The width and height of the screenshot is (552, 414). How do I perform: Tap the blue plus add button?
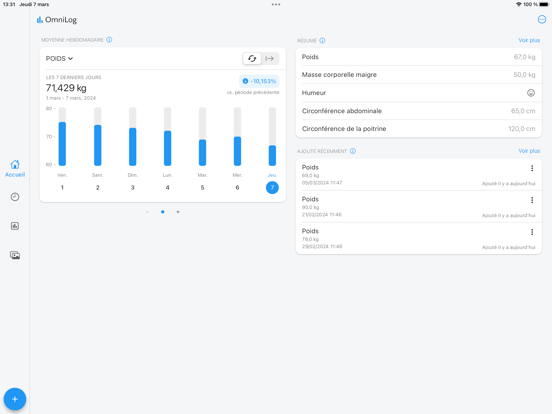pos(15,399)
